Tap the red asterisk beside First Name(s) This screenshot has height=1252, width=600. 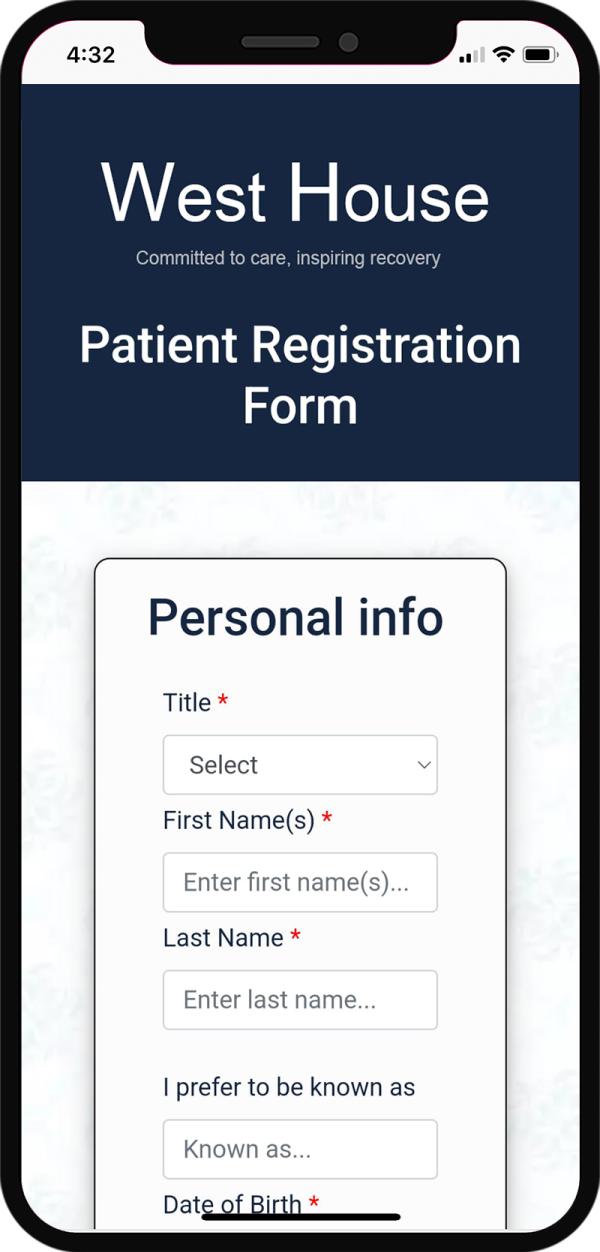click(x=327, y=819)
